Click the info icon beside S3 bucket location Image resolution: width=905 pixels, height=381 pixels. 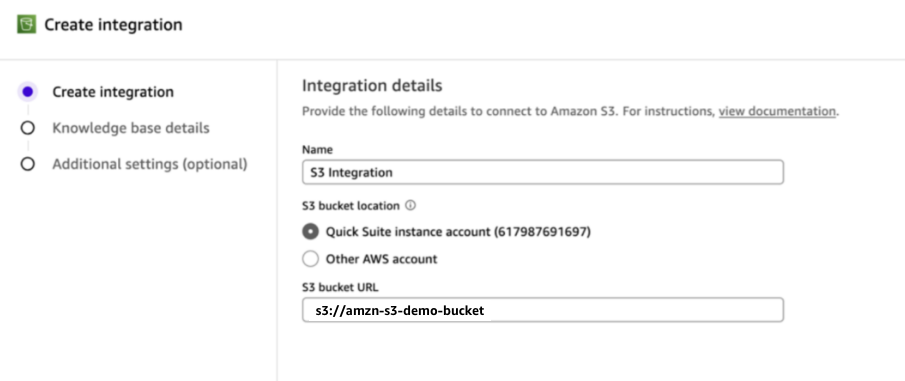pyautogui.click(x=410, y=206)
